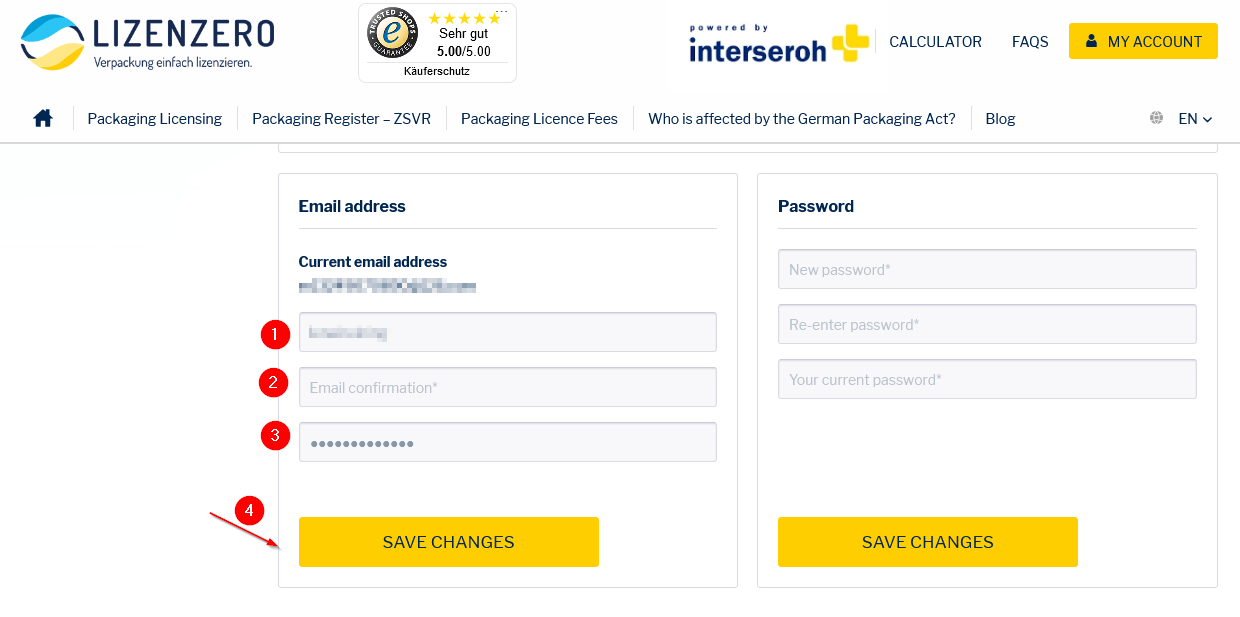Open Packaging Licensing menu

coord(155,118)
